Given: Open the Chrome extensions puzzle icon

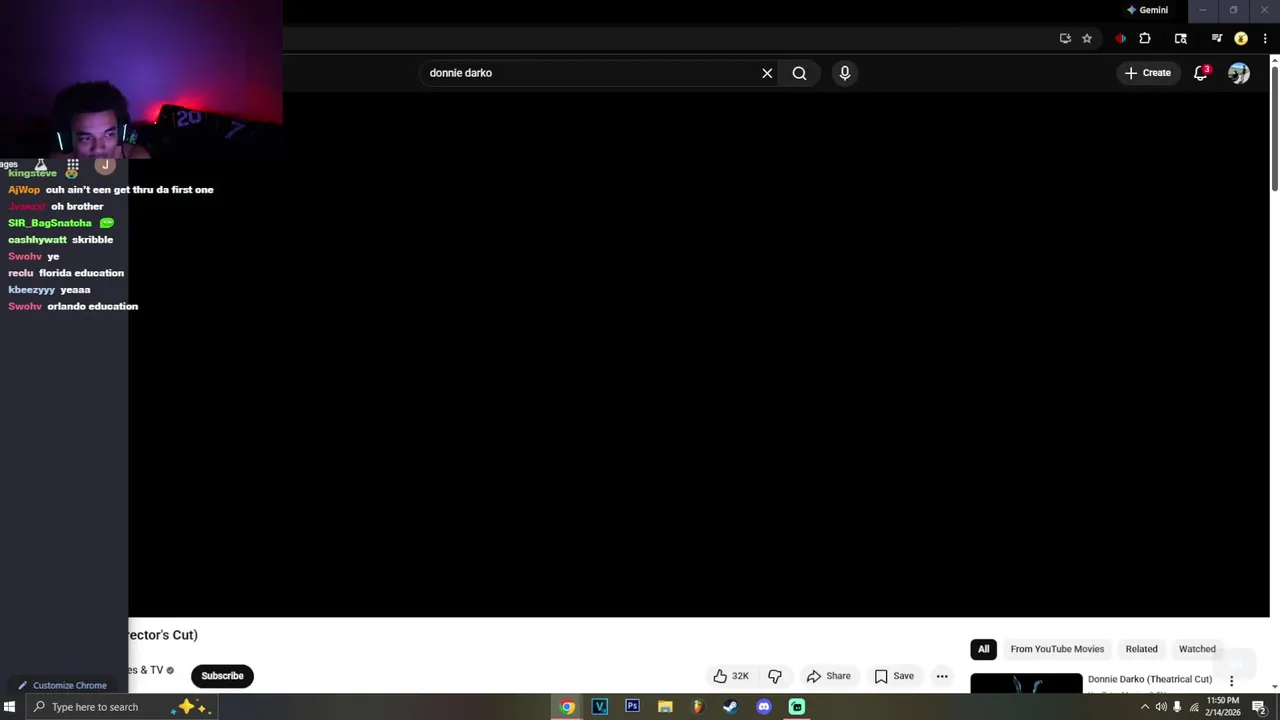Looking at the screenshot, I should point(1145,39).
